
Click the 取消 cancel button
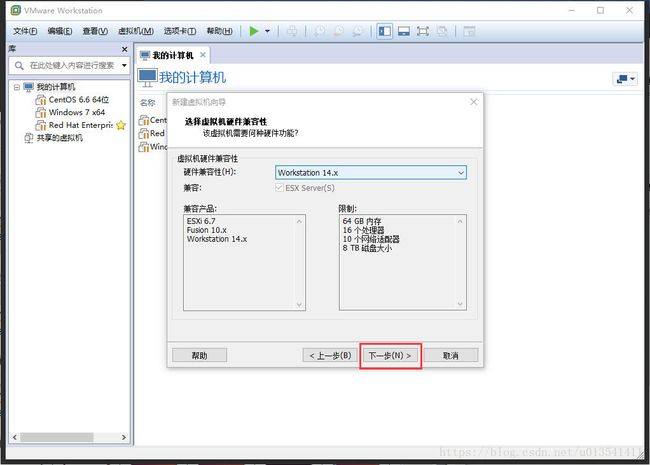coord(451,356)
